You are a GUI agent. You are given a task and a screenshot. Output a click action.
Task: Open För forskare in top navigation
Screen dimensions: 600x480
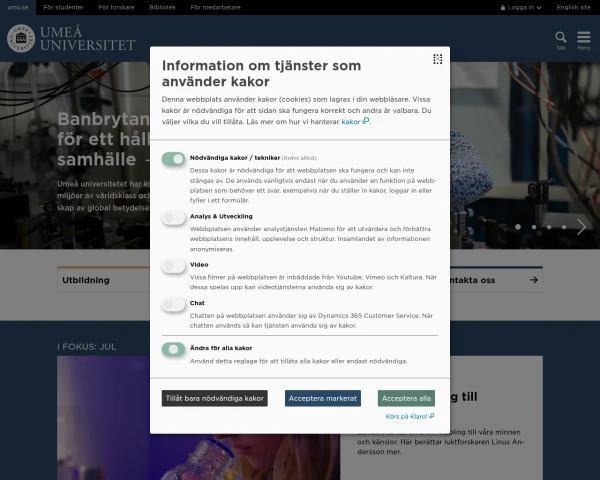[116, 7]
